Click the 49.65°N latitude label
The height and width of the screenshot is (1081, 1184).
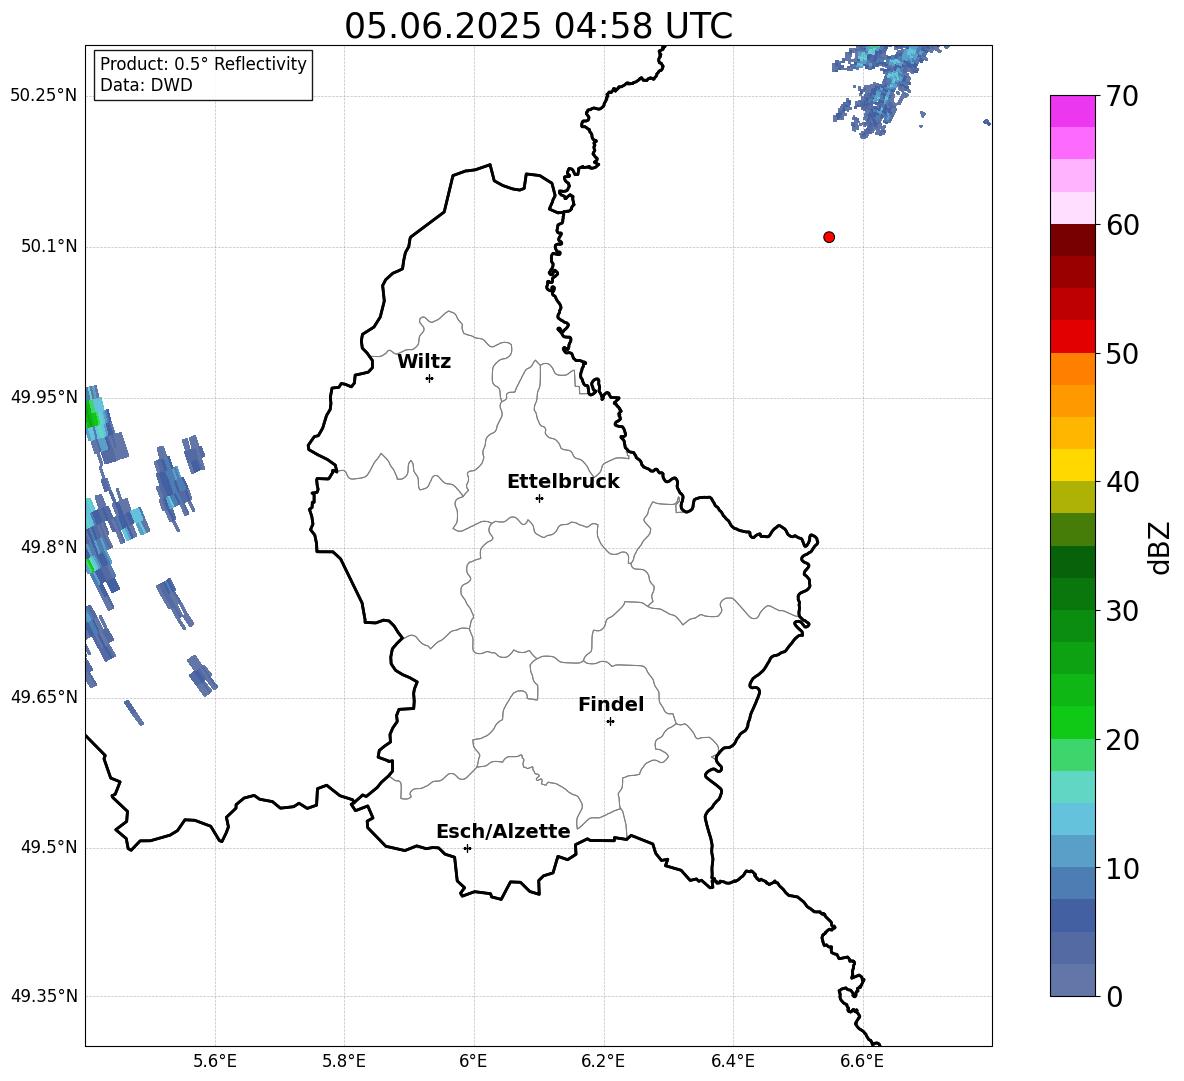click(44, 697)
